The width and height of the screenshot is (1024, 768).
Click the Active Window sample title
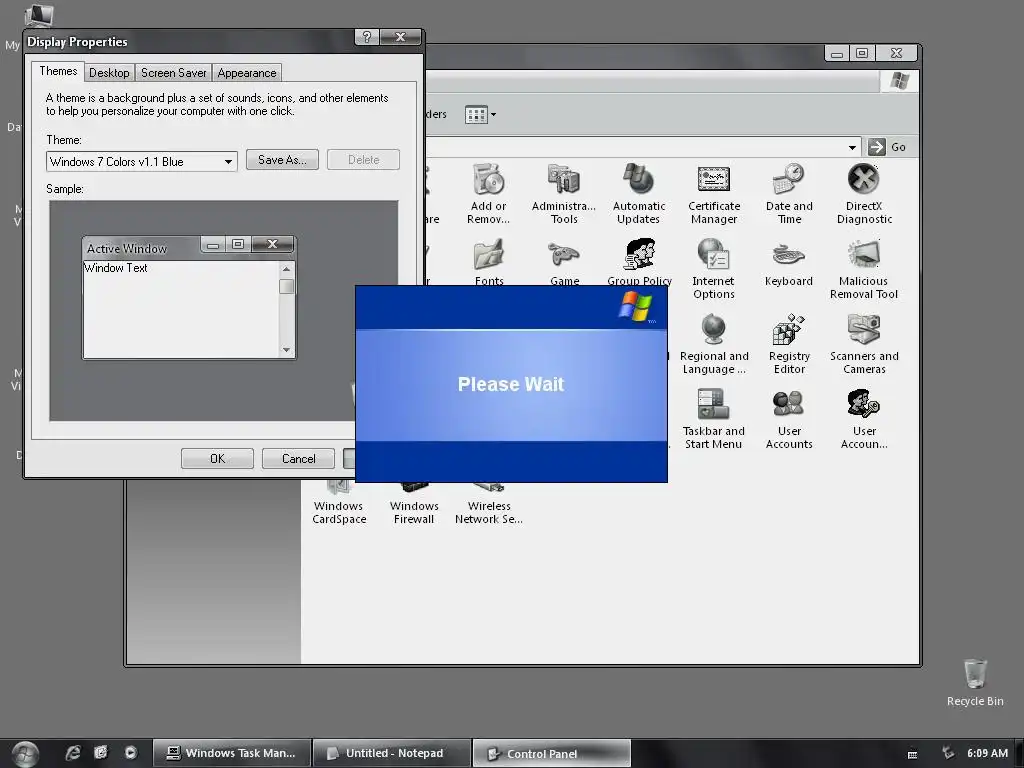pyautogui.click(x=127, y=249)
